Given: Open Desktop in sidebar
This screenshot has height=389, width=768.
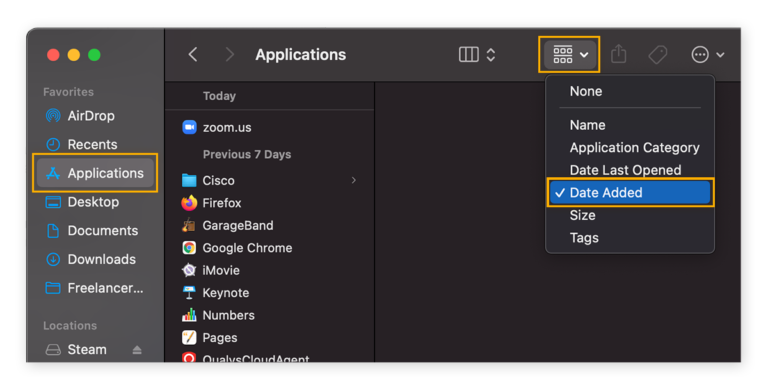Looking at the screenshot, I should coord(93,202).
